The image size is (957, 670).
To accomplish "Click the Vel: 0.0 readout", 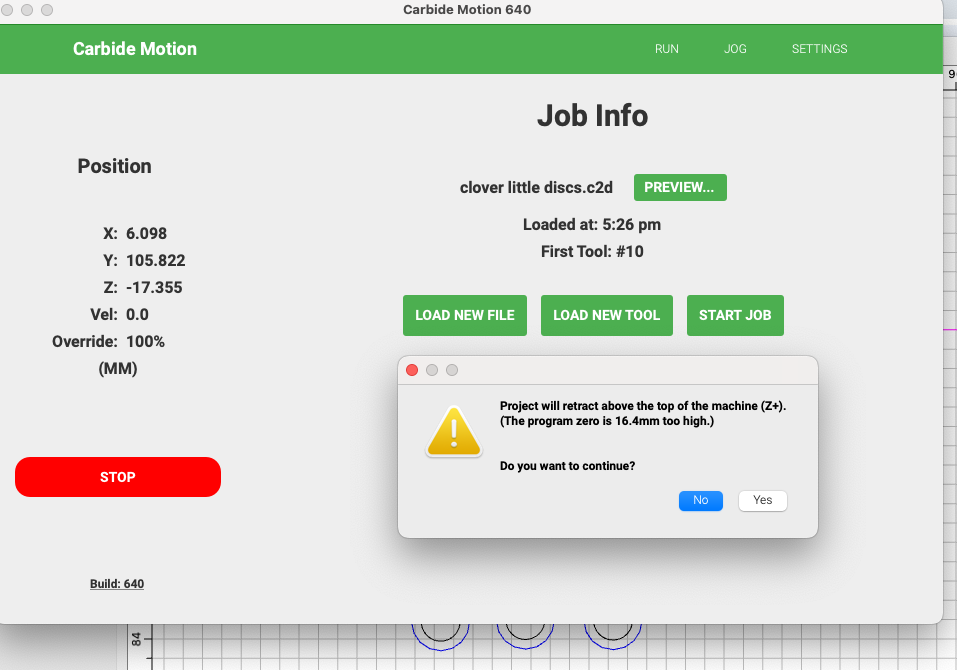I will click(120, 315).
